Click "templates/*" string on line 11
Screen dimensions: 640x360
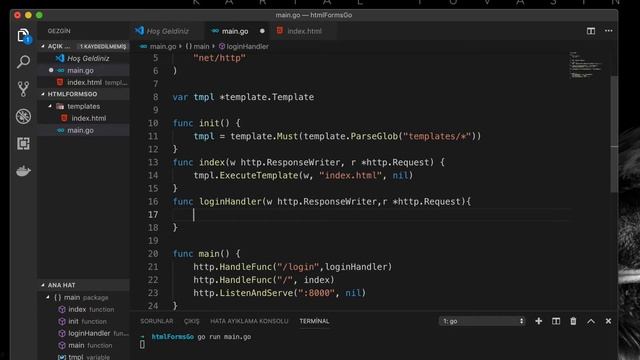pos(437,136)
